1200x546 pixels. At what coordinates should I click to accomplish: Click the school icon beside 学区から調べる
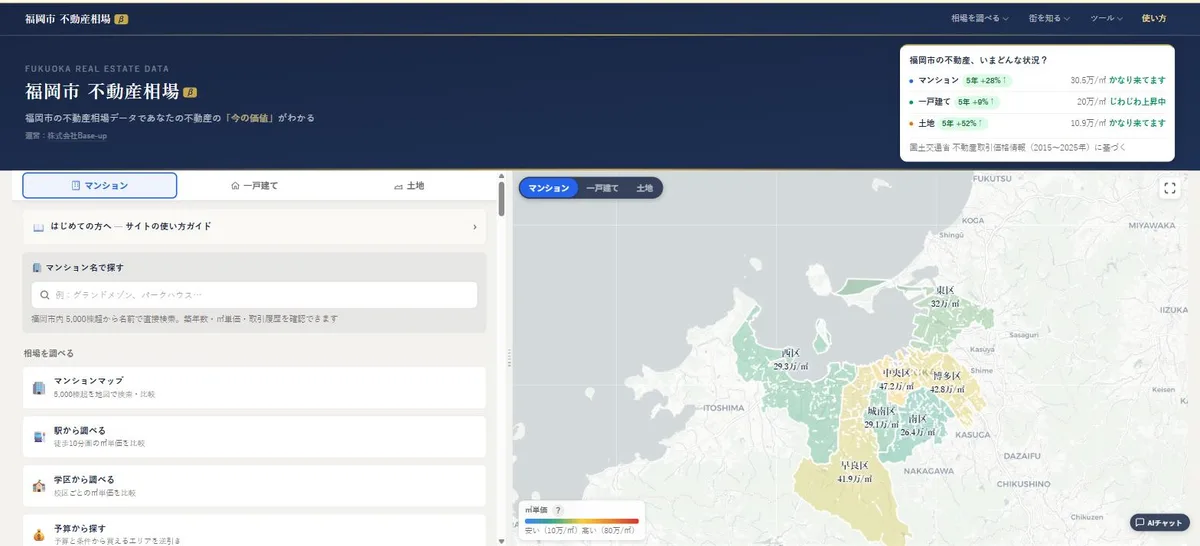pos(39,486)
